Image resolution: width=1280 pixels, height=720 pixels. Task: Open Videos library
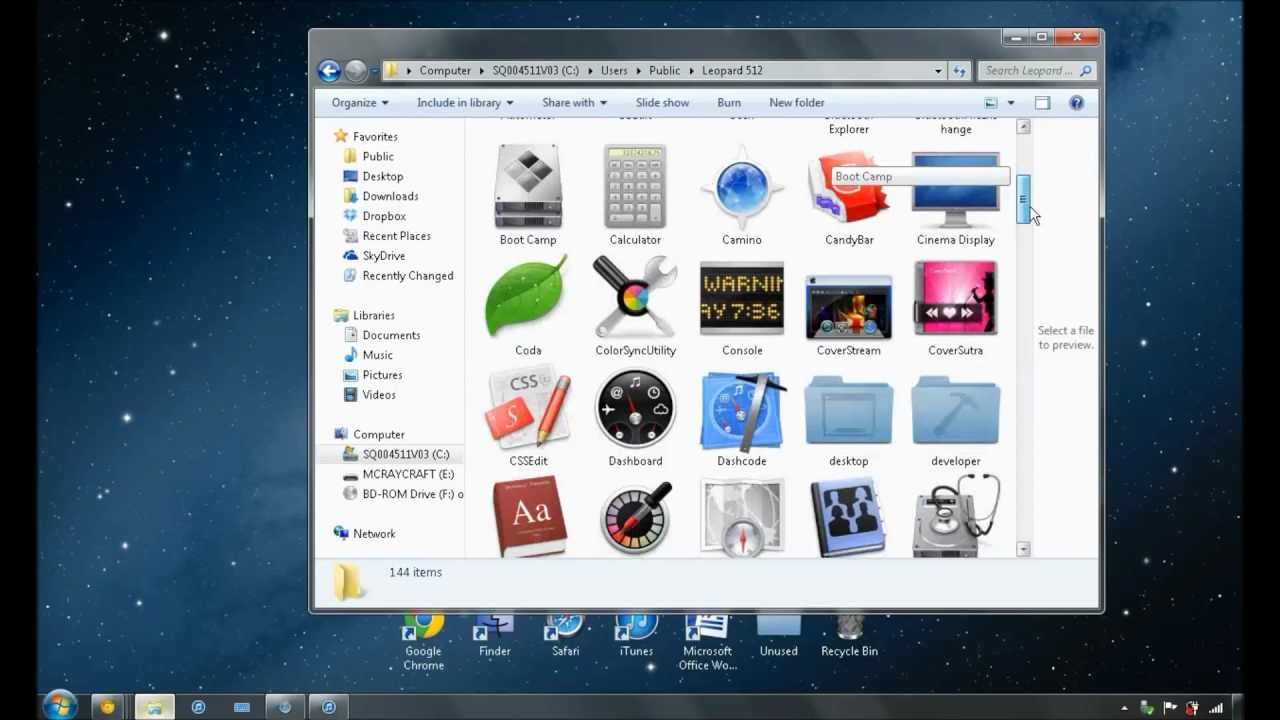pyautogui.click(x=379, y=395)
